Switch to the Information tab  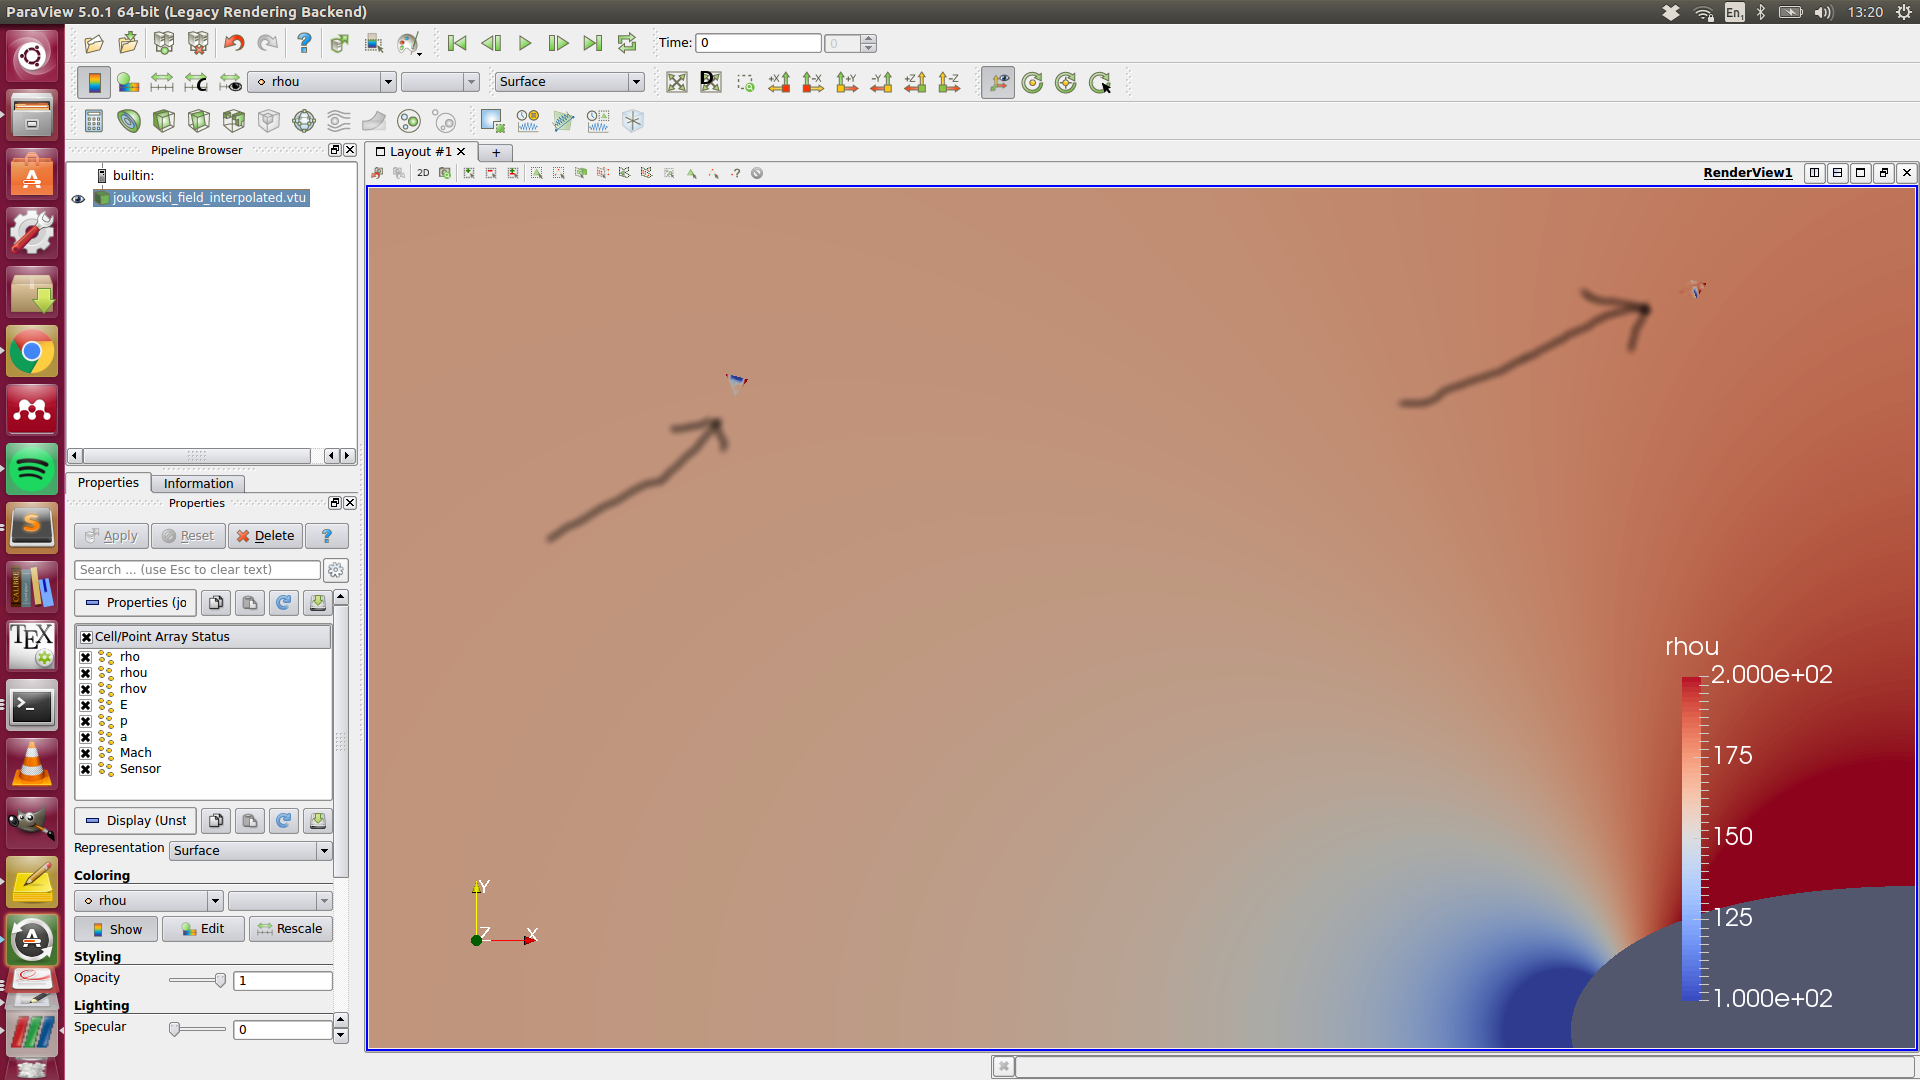[x=198, y=483]
